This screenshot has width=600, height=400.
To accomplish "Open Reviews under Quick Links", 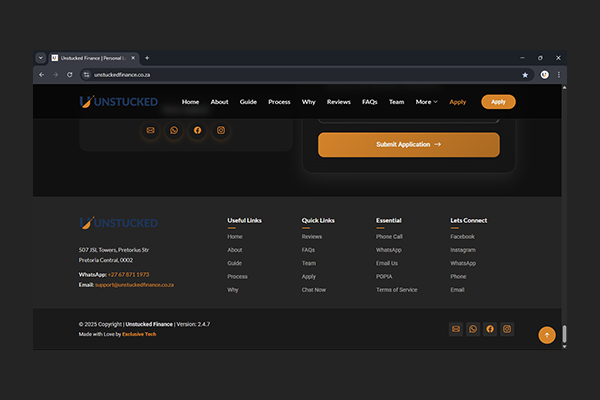I will pos(311,237).
